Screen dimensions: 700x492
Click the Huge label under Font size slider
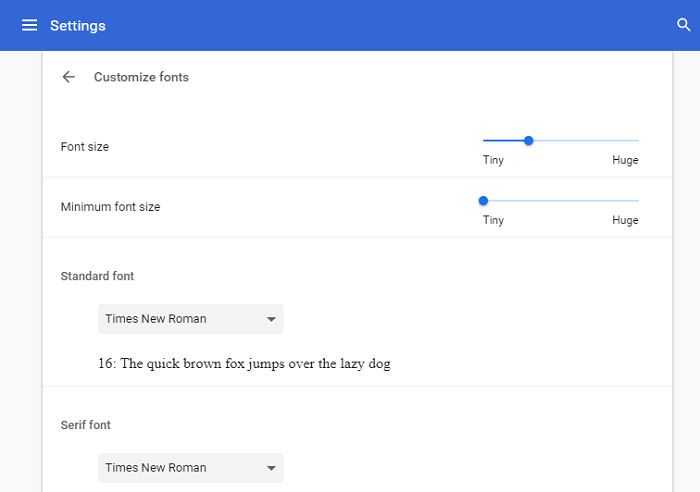tap(625, 160)
